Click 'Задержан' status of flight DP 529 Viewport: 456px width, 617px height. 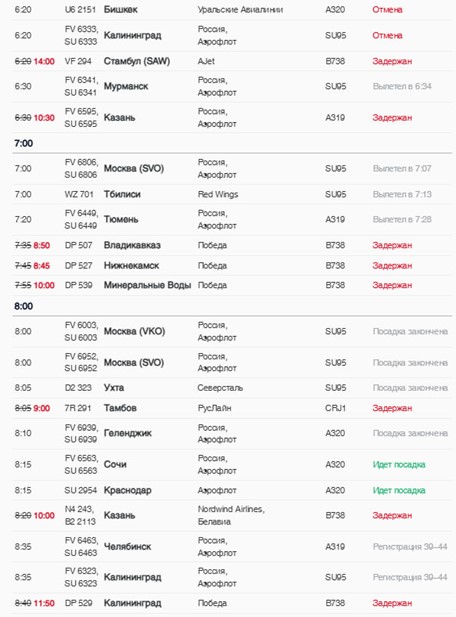click(x=392, y=603)
